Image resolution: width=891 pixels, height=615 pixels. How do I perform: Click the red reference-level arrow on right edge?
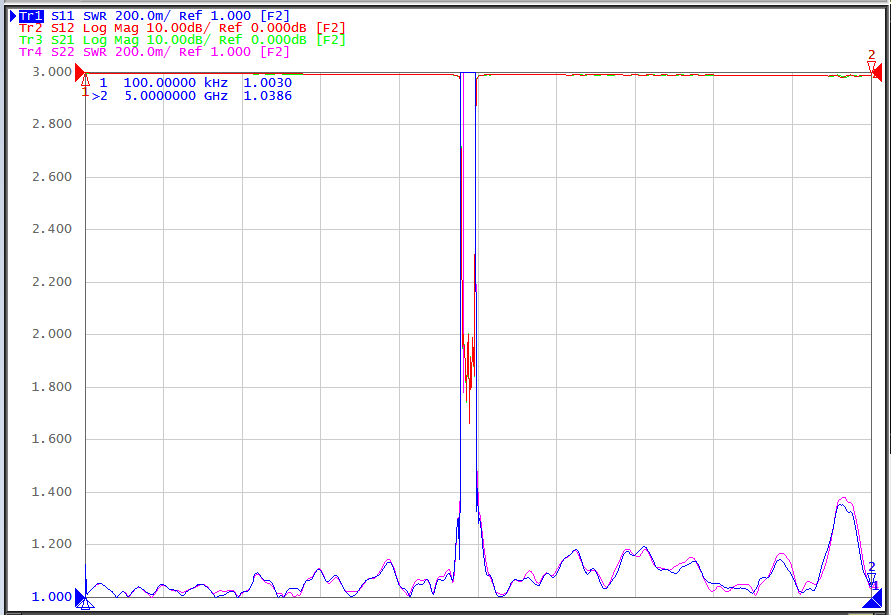pos(877,73)
